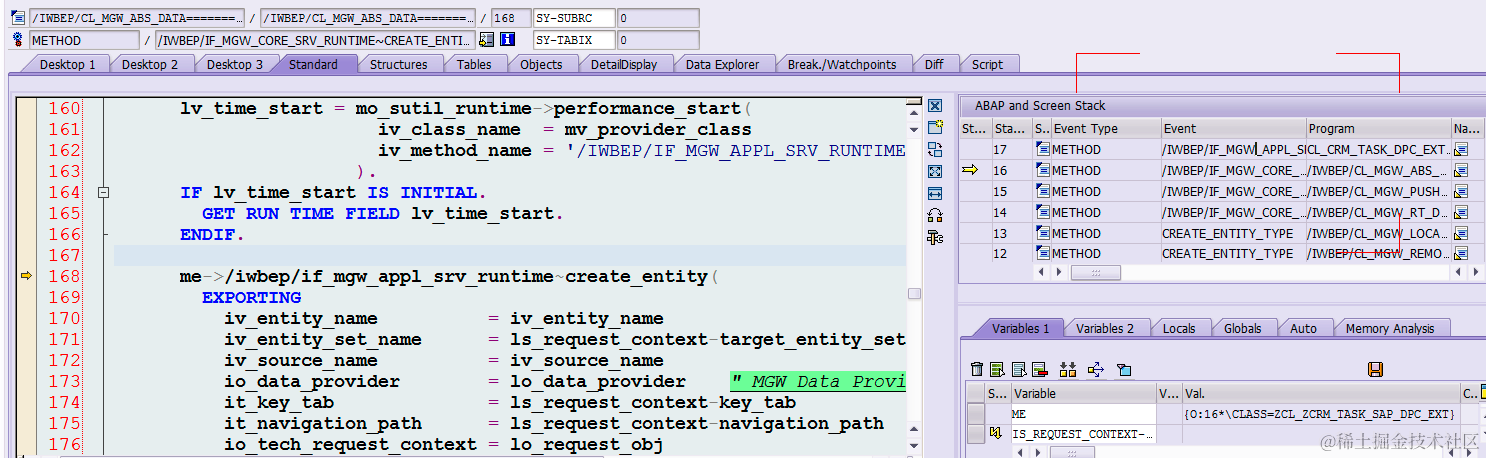Click the swap tool icon in vertical toolbar
Image resolution: width=1486 pixels, height=458 pixels.
click(935, 149)
